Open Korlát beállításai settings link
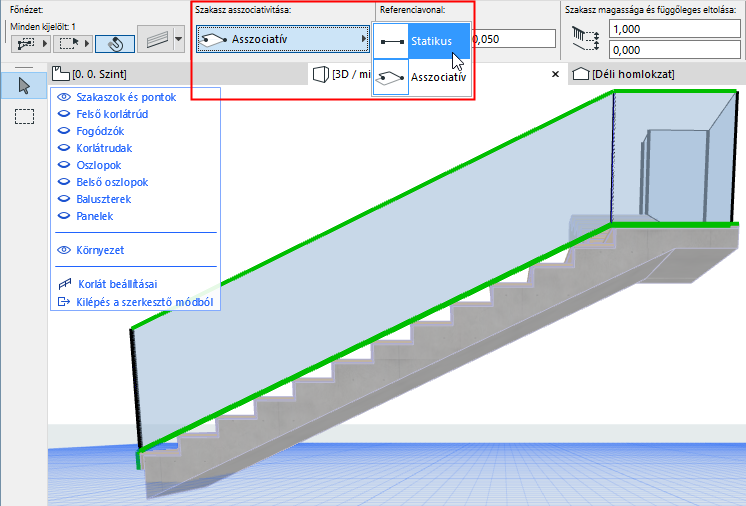The image size is (746, 506). click(x=118, y=284)
